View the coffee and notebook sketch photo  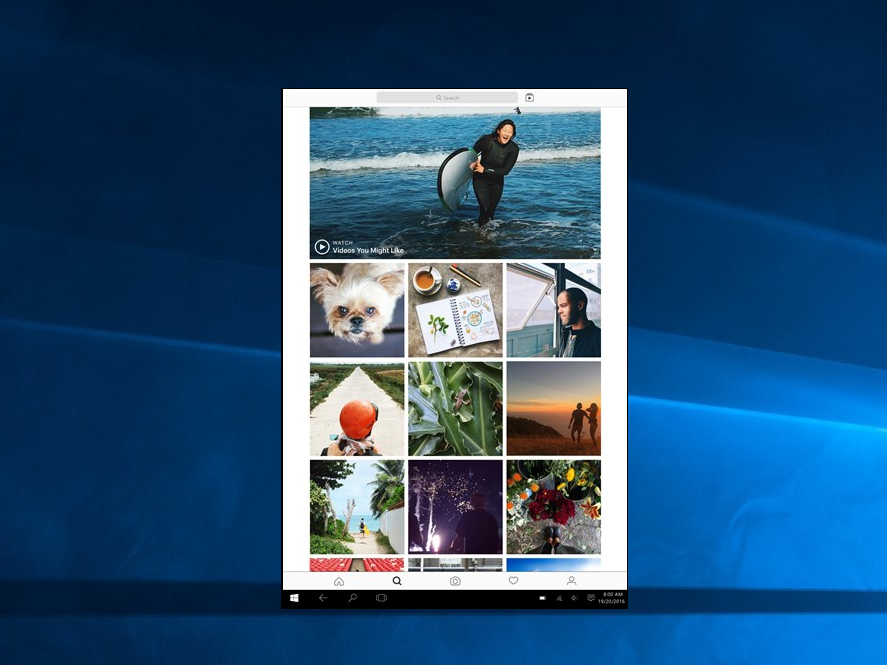click(455, 308)
